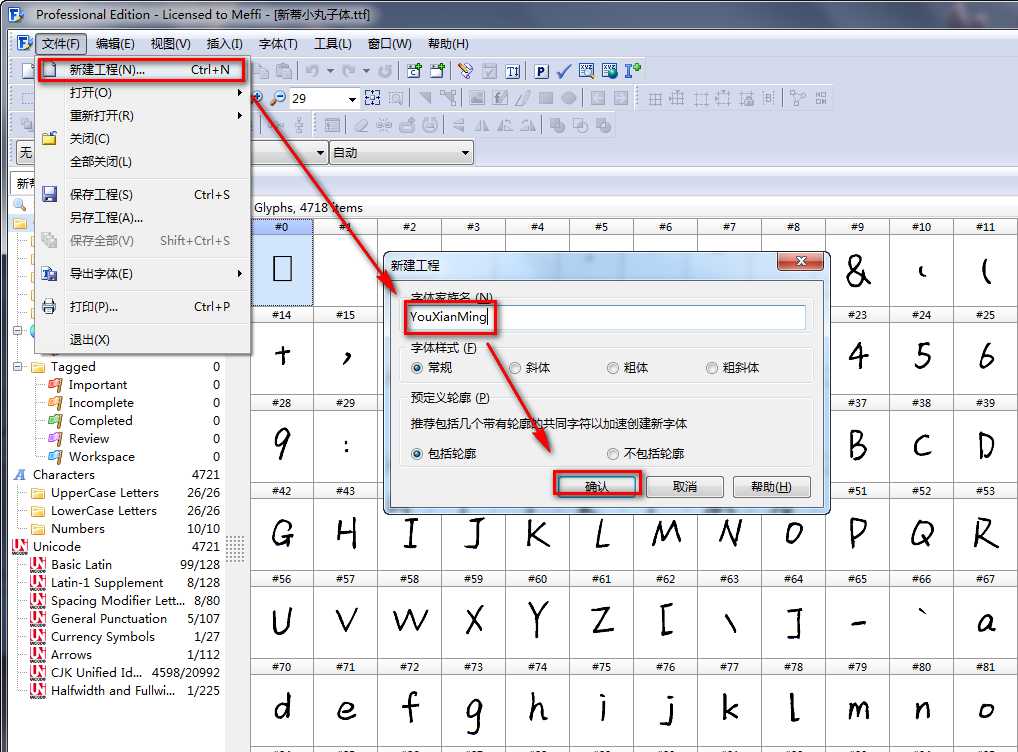Click the flag icon next to Completed

56,421
